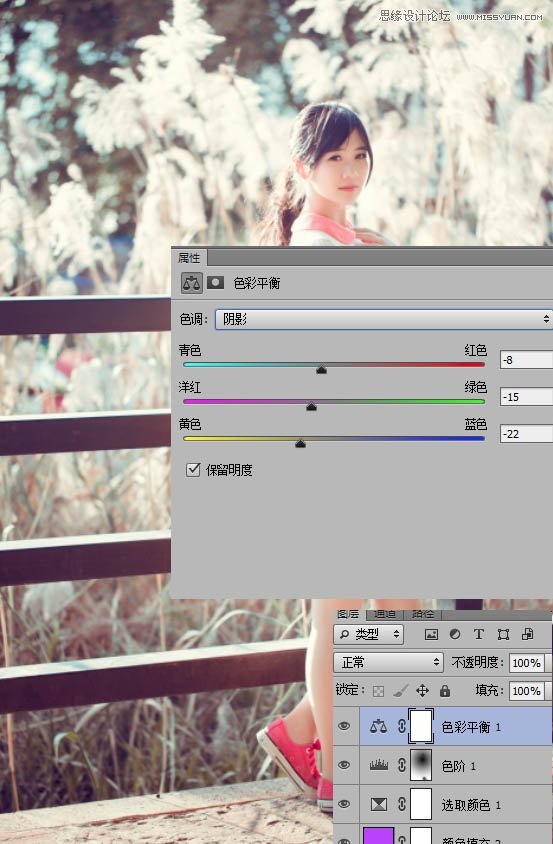Click the 不透明度 100% input field
This screenshot has height=844, width=553.
point(527,663)
